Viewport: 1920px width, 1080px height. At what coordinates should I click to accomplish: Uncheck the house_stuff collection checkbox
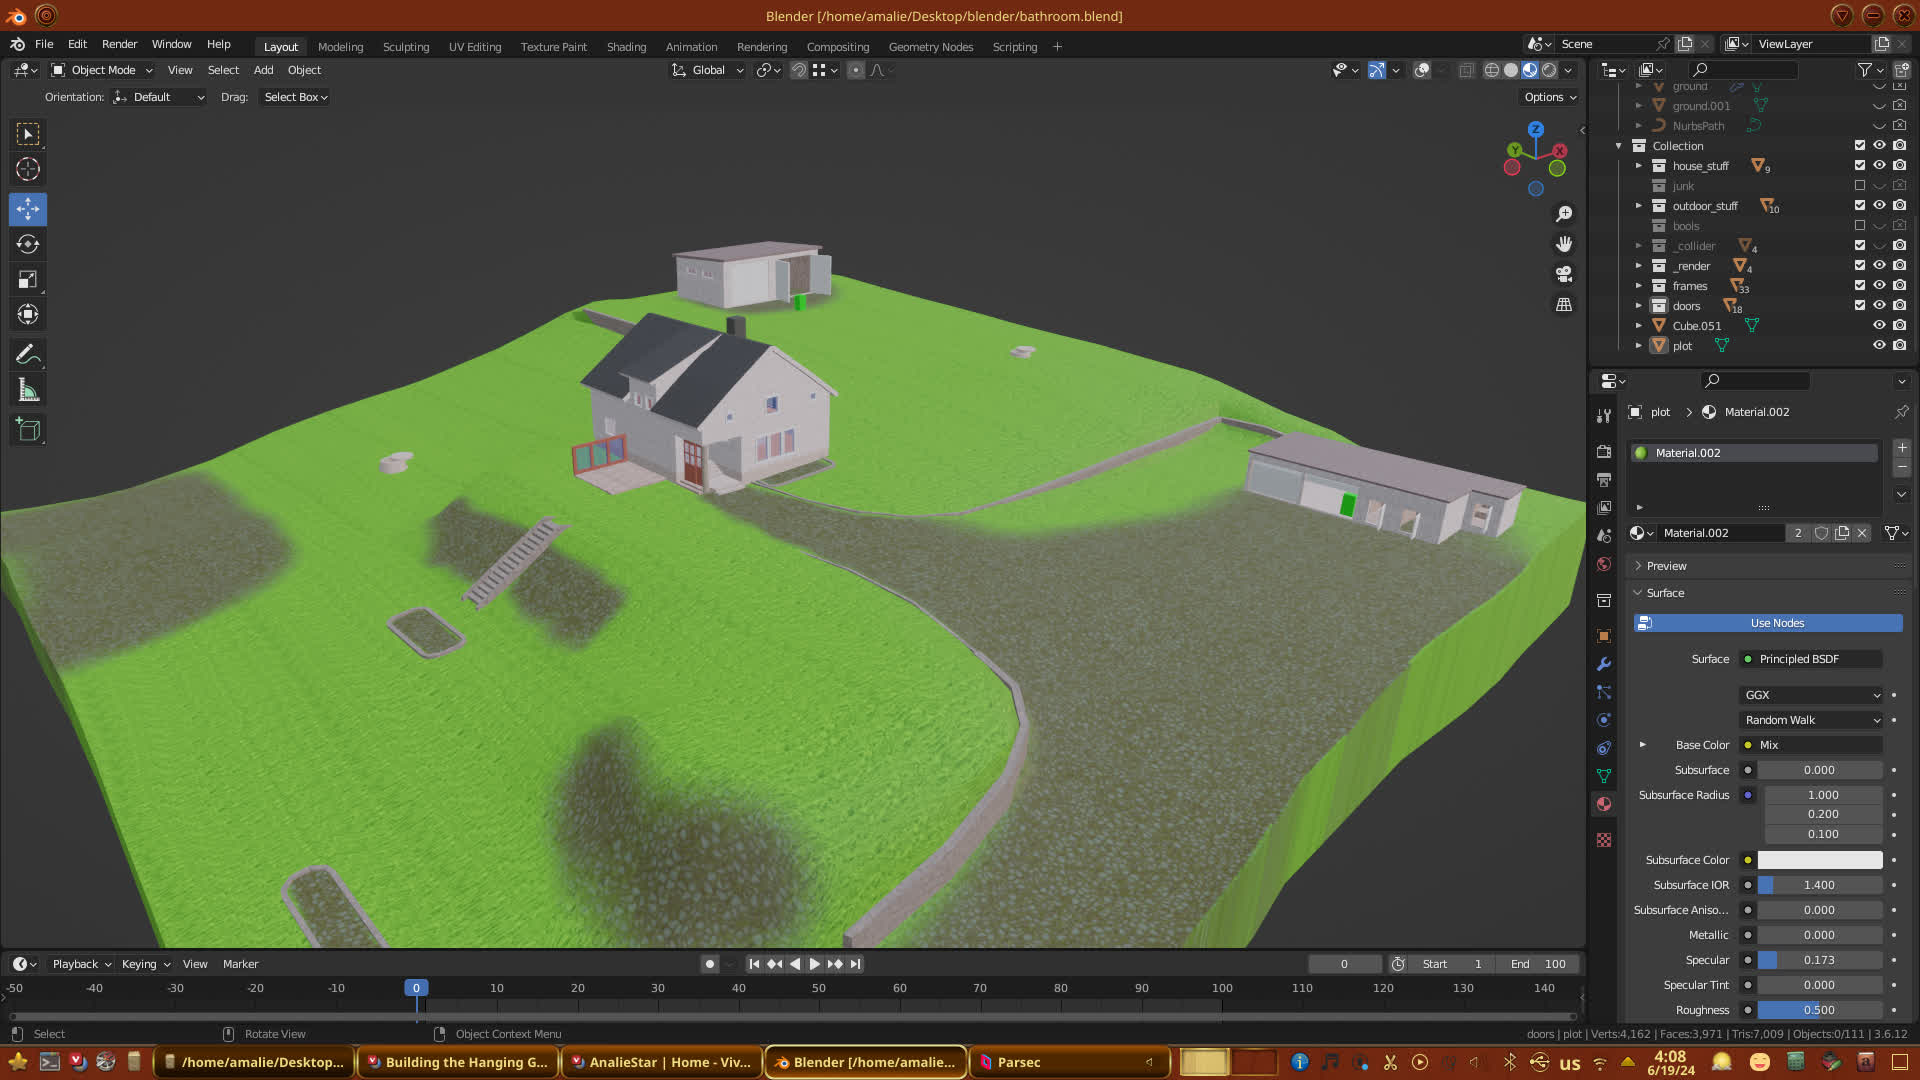1860,166
